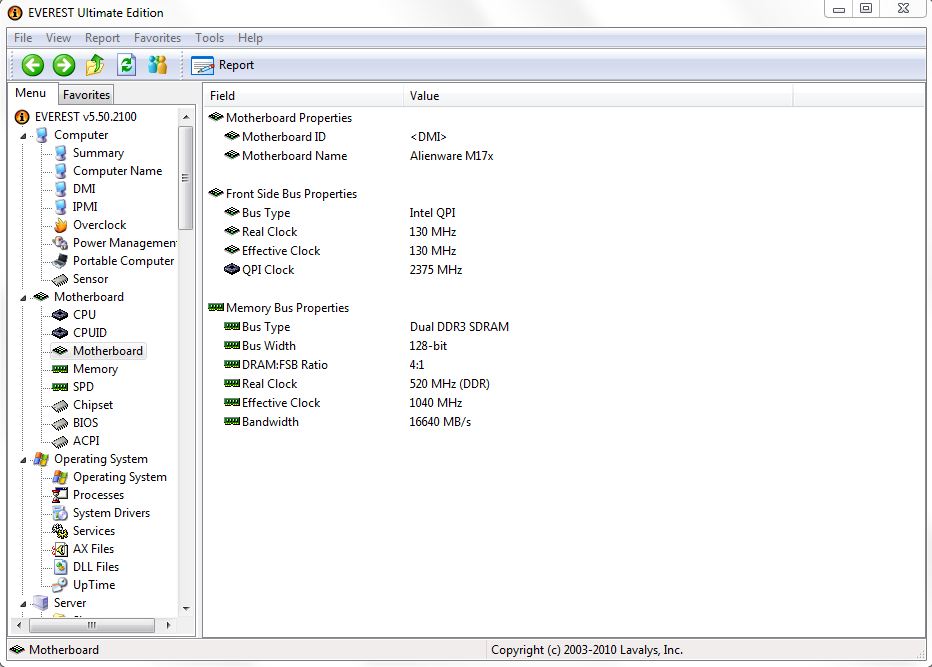Viewport: 932px width, 667px height.
Task: Select the ACPI icon in tree
Action: tap(60, 441)
